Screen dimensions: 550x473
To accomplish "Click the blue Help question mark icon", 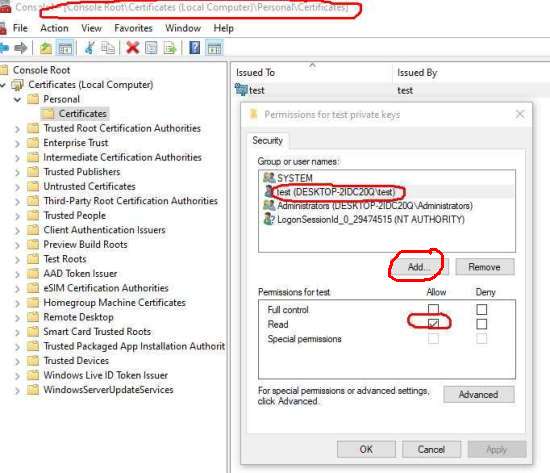I will click(x=195, y=47).
